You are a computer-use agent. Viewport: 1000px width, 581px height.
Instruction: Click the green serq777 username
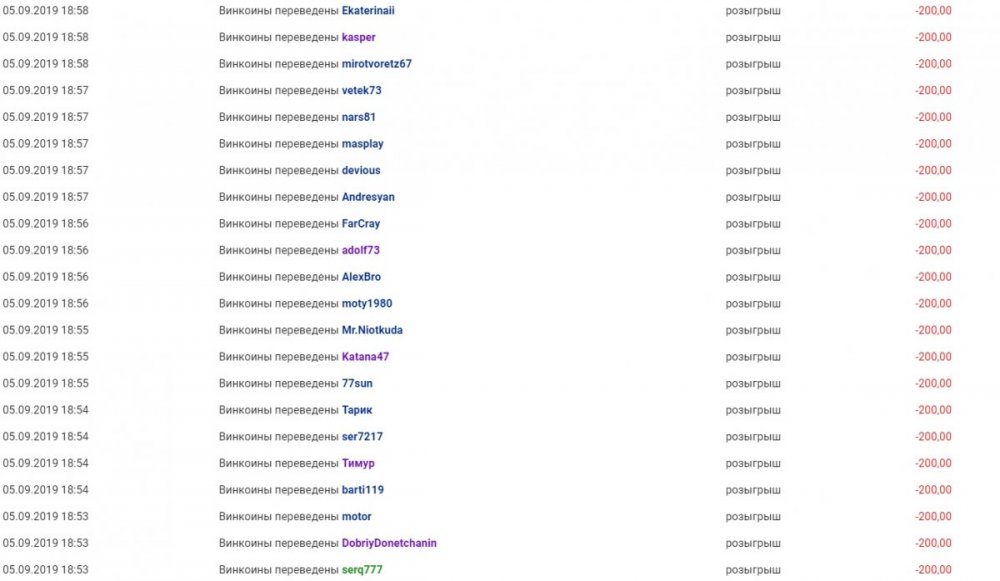click(x=362, y=570)
